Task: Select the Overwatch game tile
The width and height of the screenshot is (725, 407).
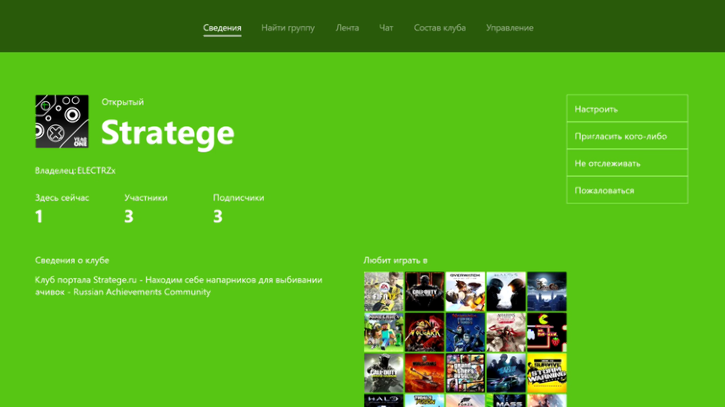Action: tap(465, 291)
